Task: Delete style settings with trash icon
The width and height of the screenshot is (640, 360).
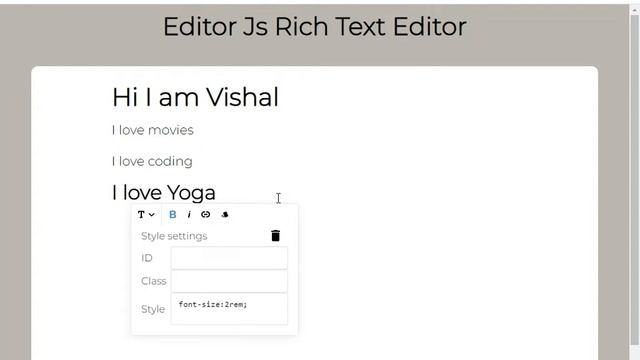Action: (276, 236)
